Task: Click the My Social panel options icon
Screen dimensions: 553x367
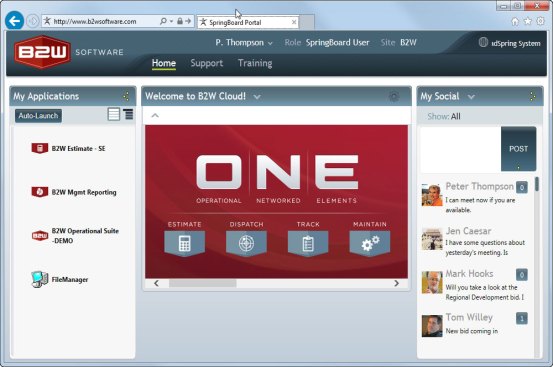Action: pos(533,96)
